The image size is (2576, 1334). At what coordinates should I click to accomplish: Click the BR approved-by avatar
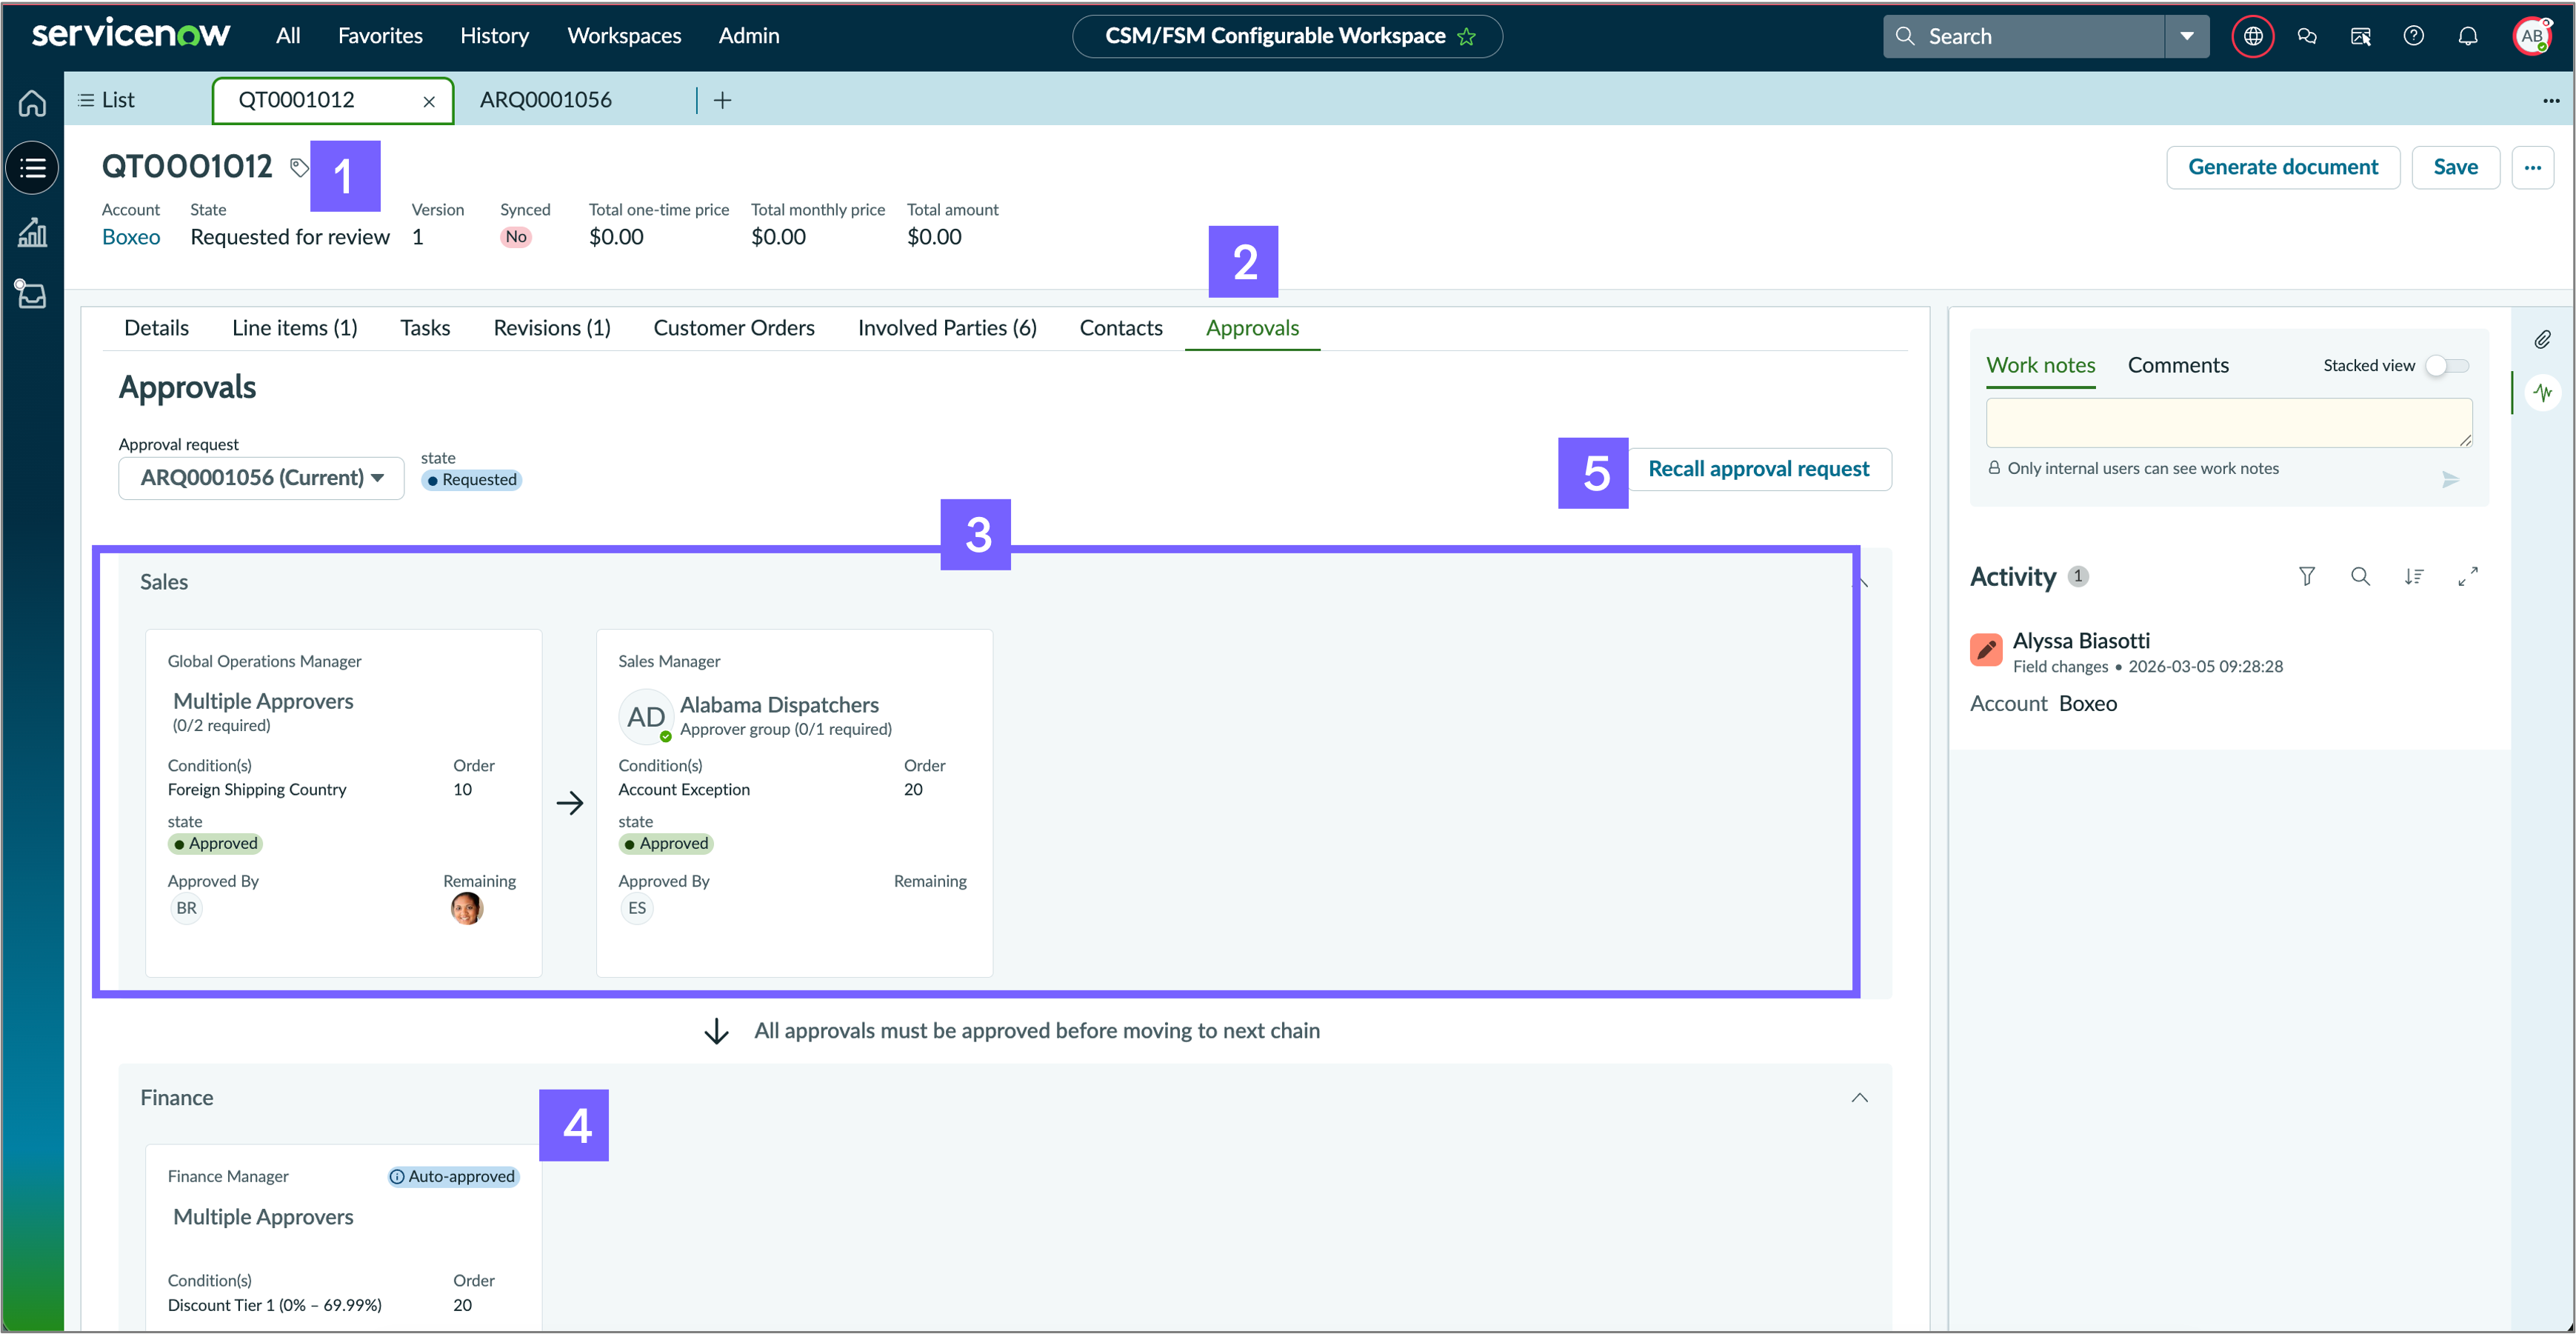186,908
